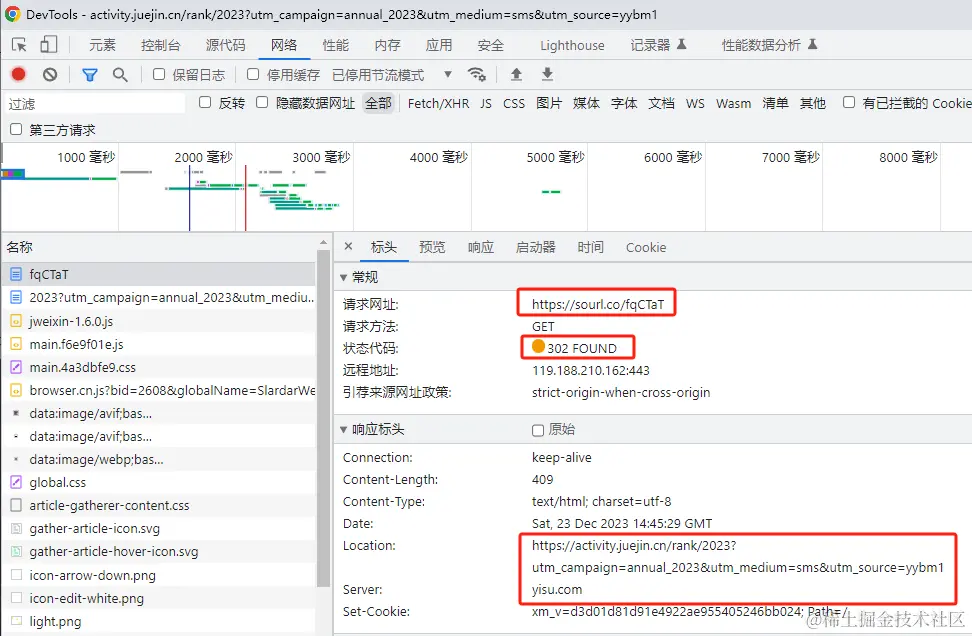Open the 启动器 tab in request details
The height and width of the screenshot is (636, 972).
pos(536,247)
